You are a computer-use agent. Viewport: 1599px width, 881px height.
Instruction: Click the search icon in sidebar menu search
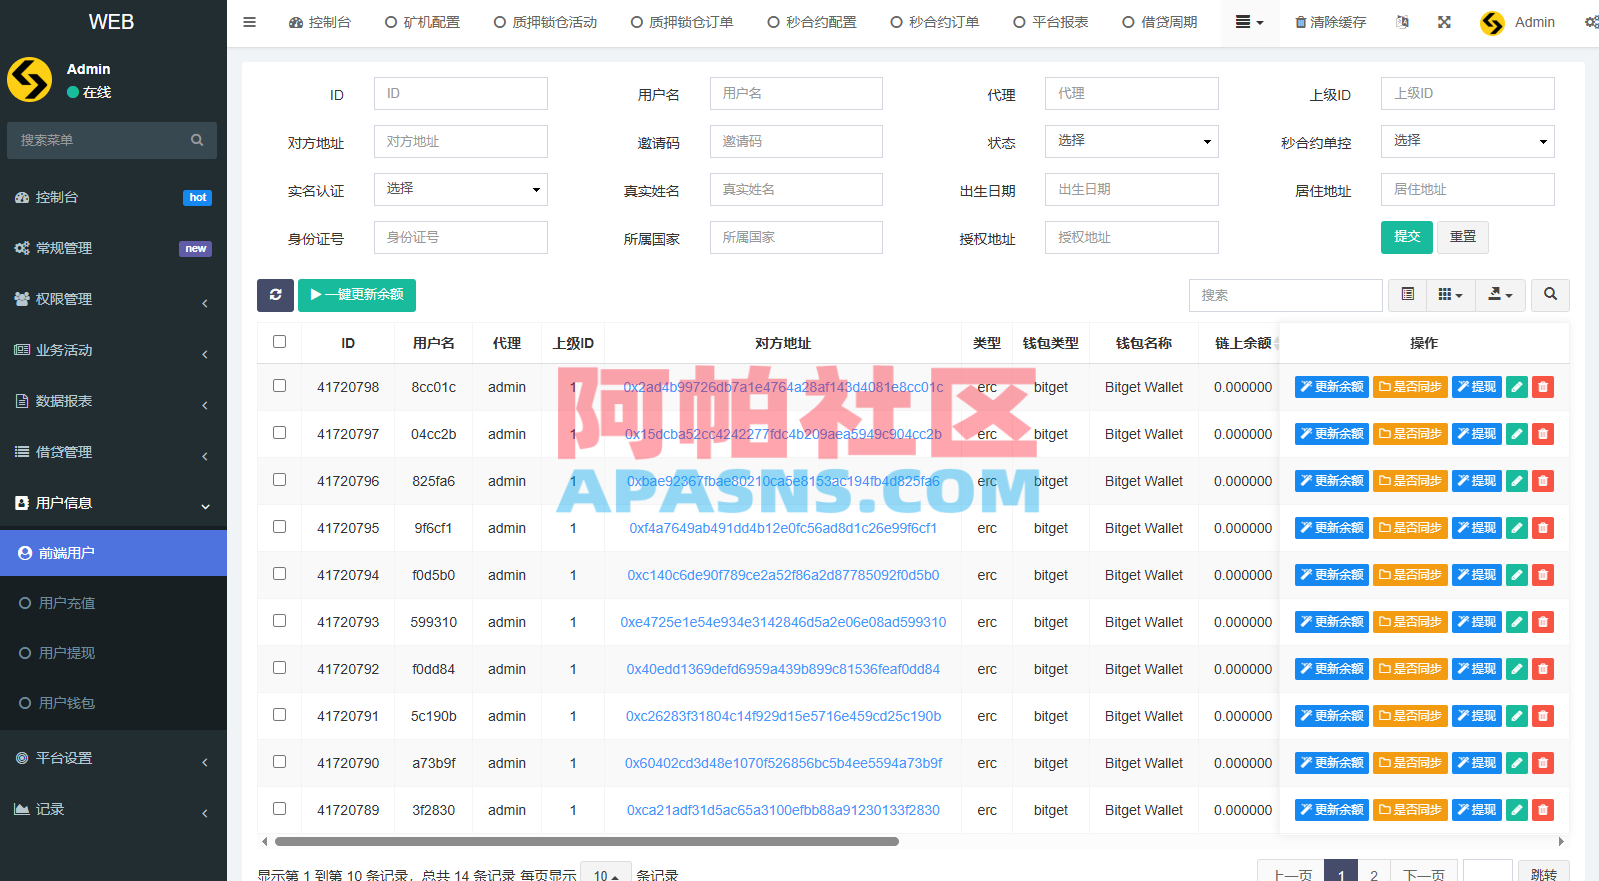(197, 140)
